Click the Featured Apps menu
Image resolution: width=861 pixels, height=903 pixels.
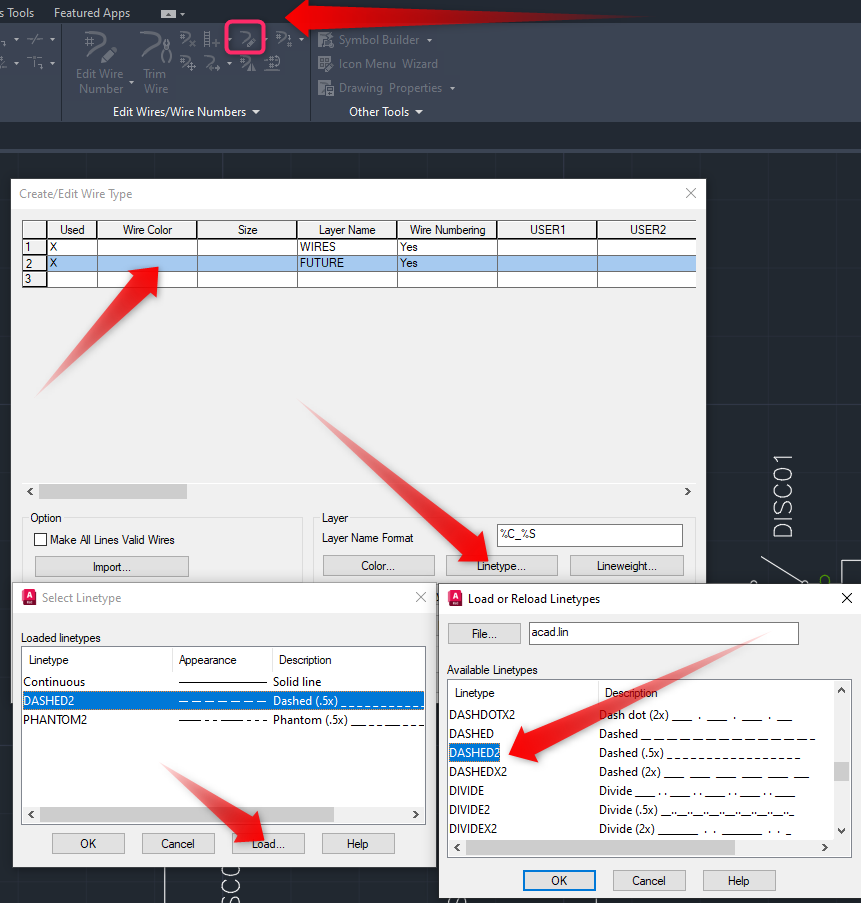click(x=92, y=13)
